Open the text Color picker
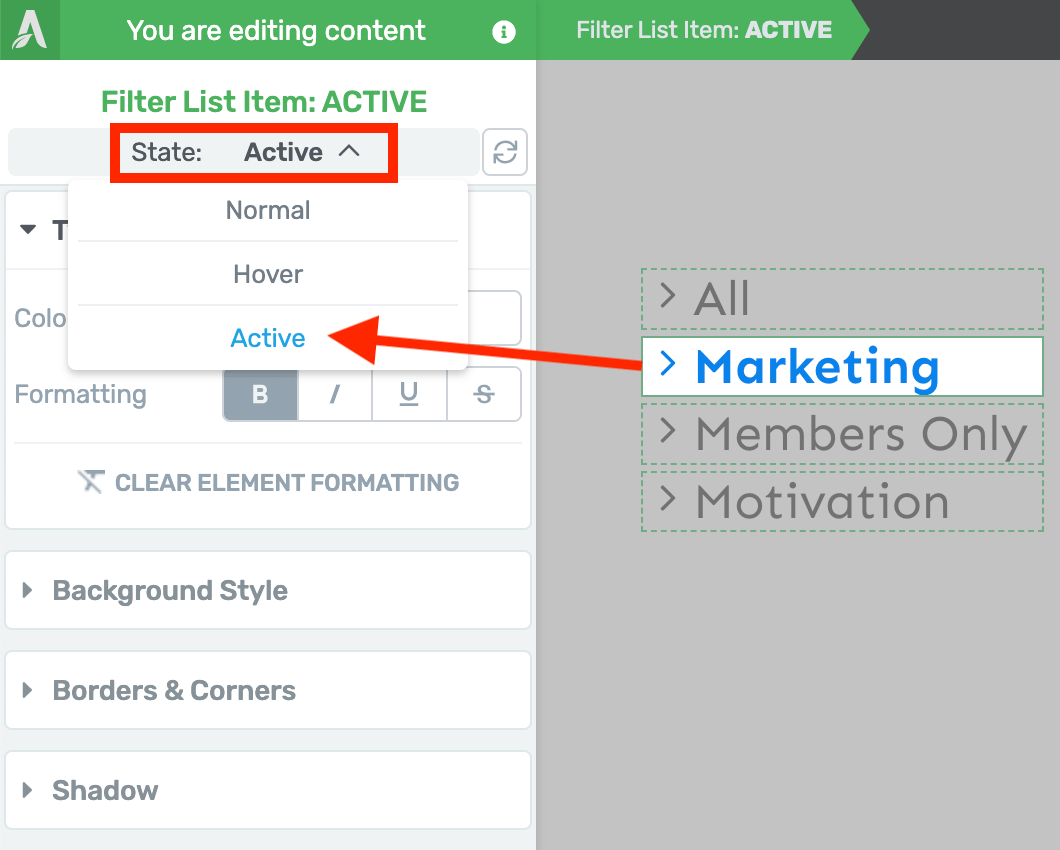 (495, 317)
